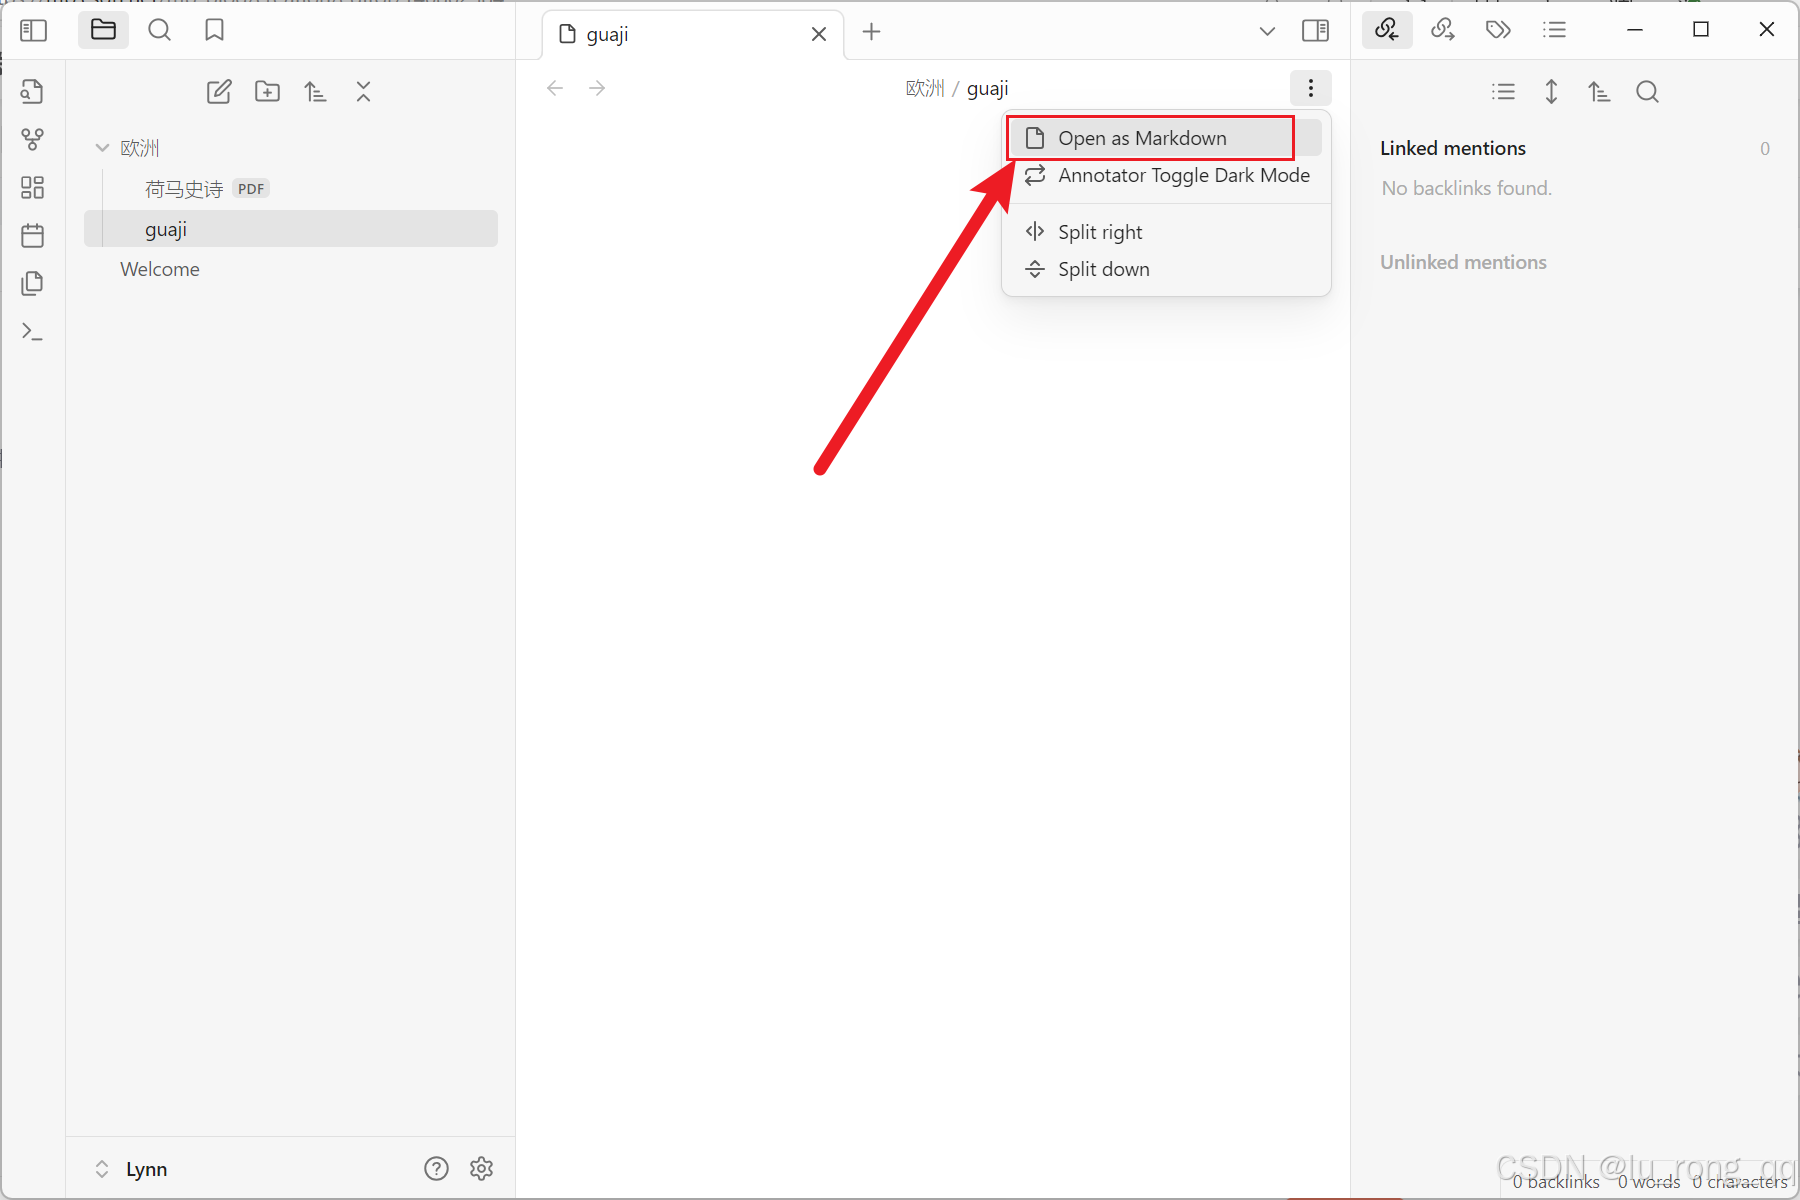
Task: Click the 欧洲 breadcrumb in note header
Action: coord(924,88)
